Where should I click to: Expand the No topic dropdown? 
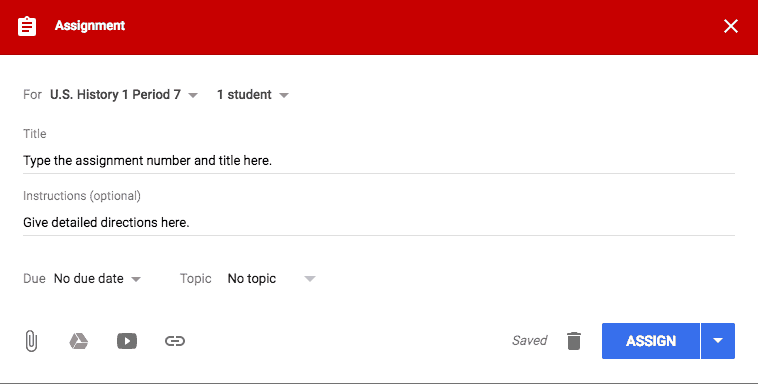click(x=271, y=279)
